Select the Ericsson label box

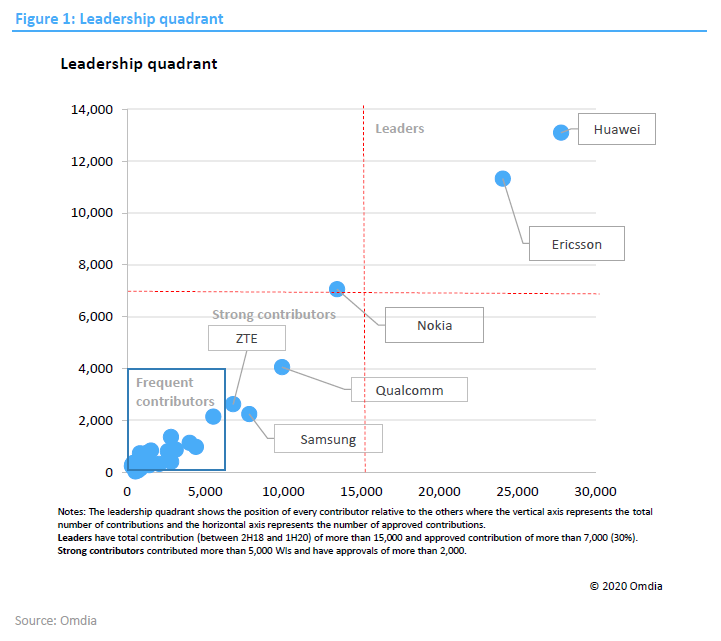577,244
